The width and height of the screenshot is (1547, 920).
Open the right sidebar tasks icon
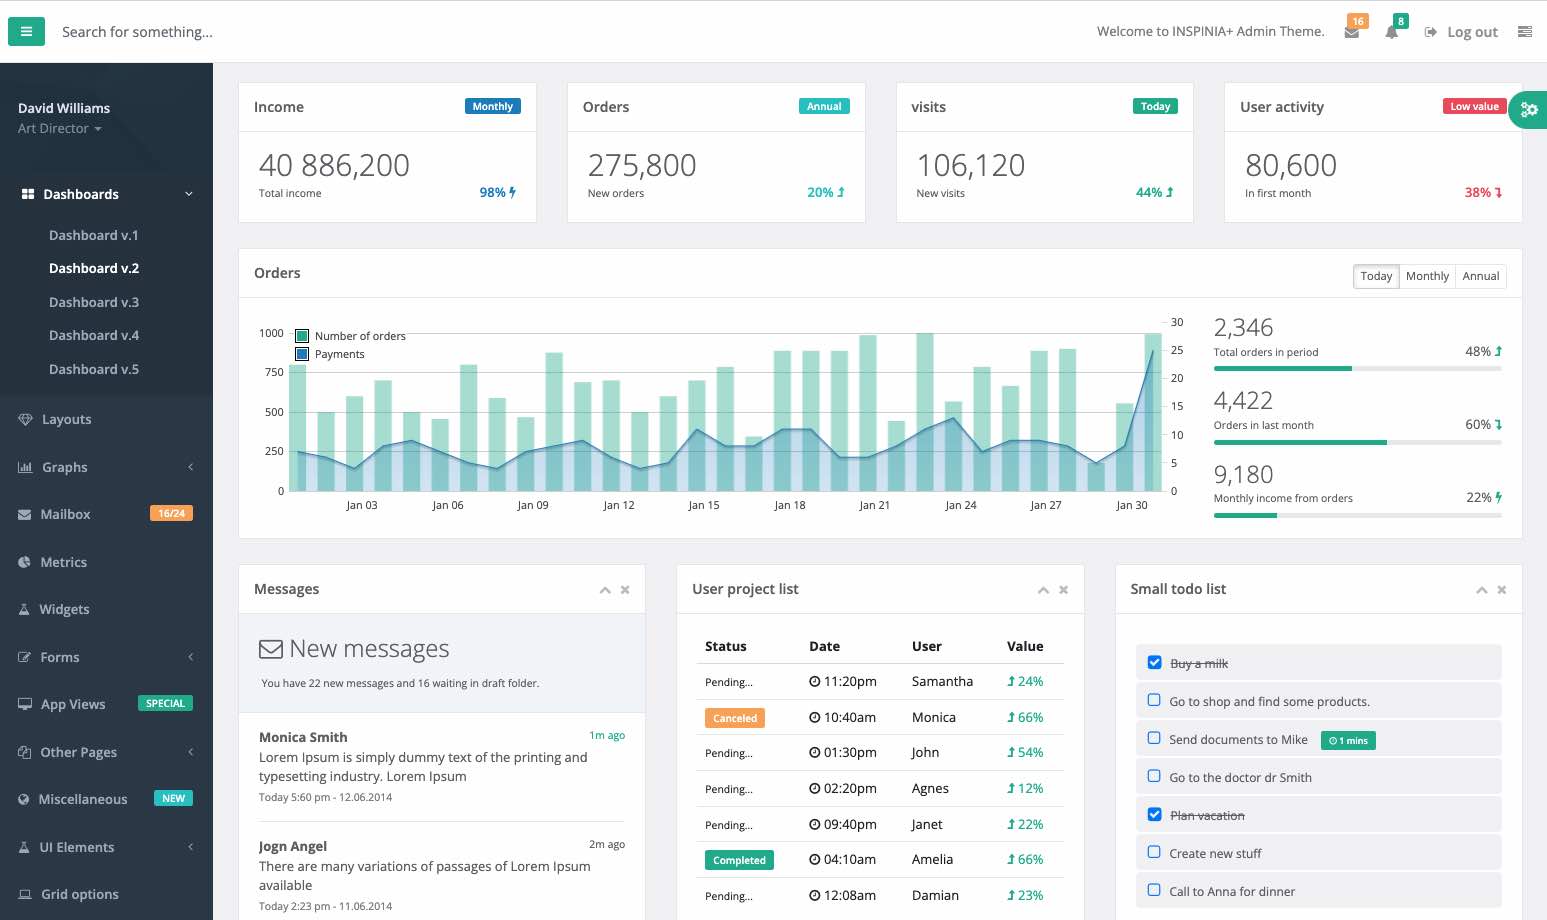coord(1524,32)
